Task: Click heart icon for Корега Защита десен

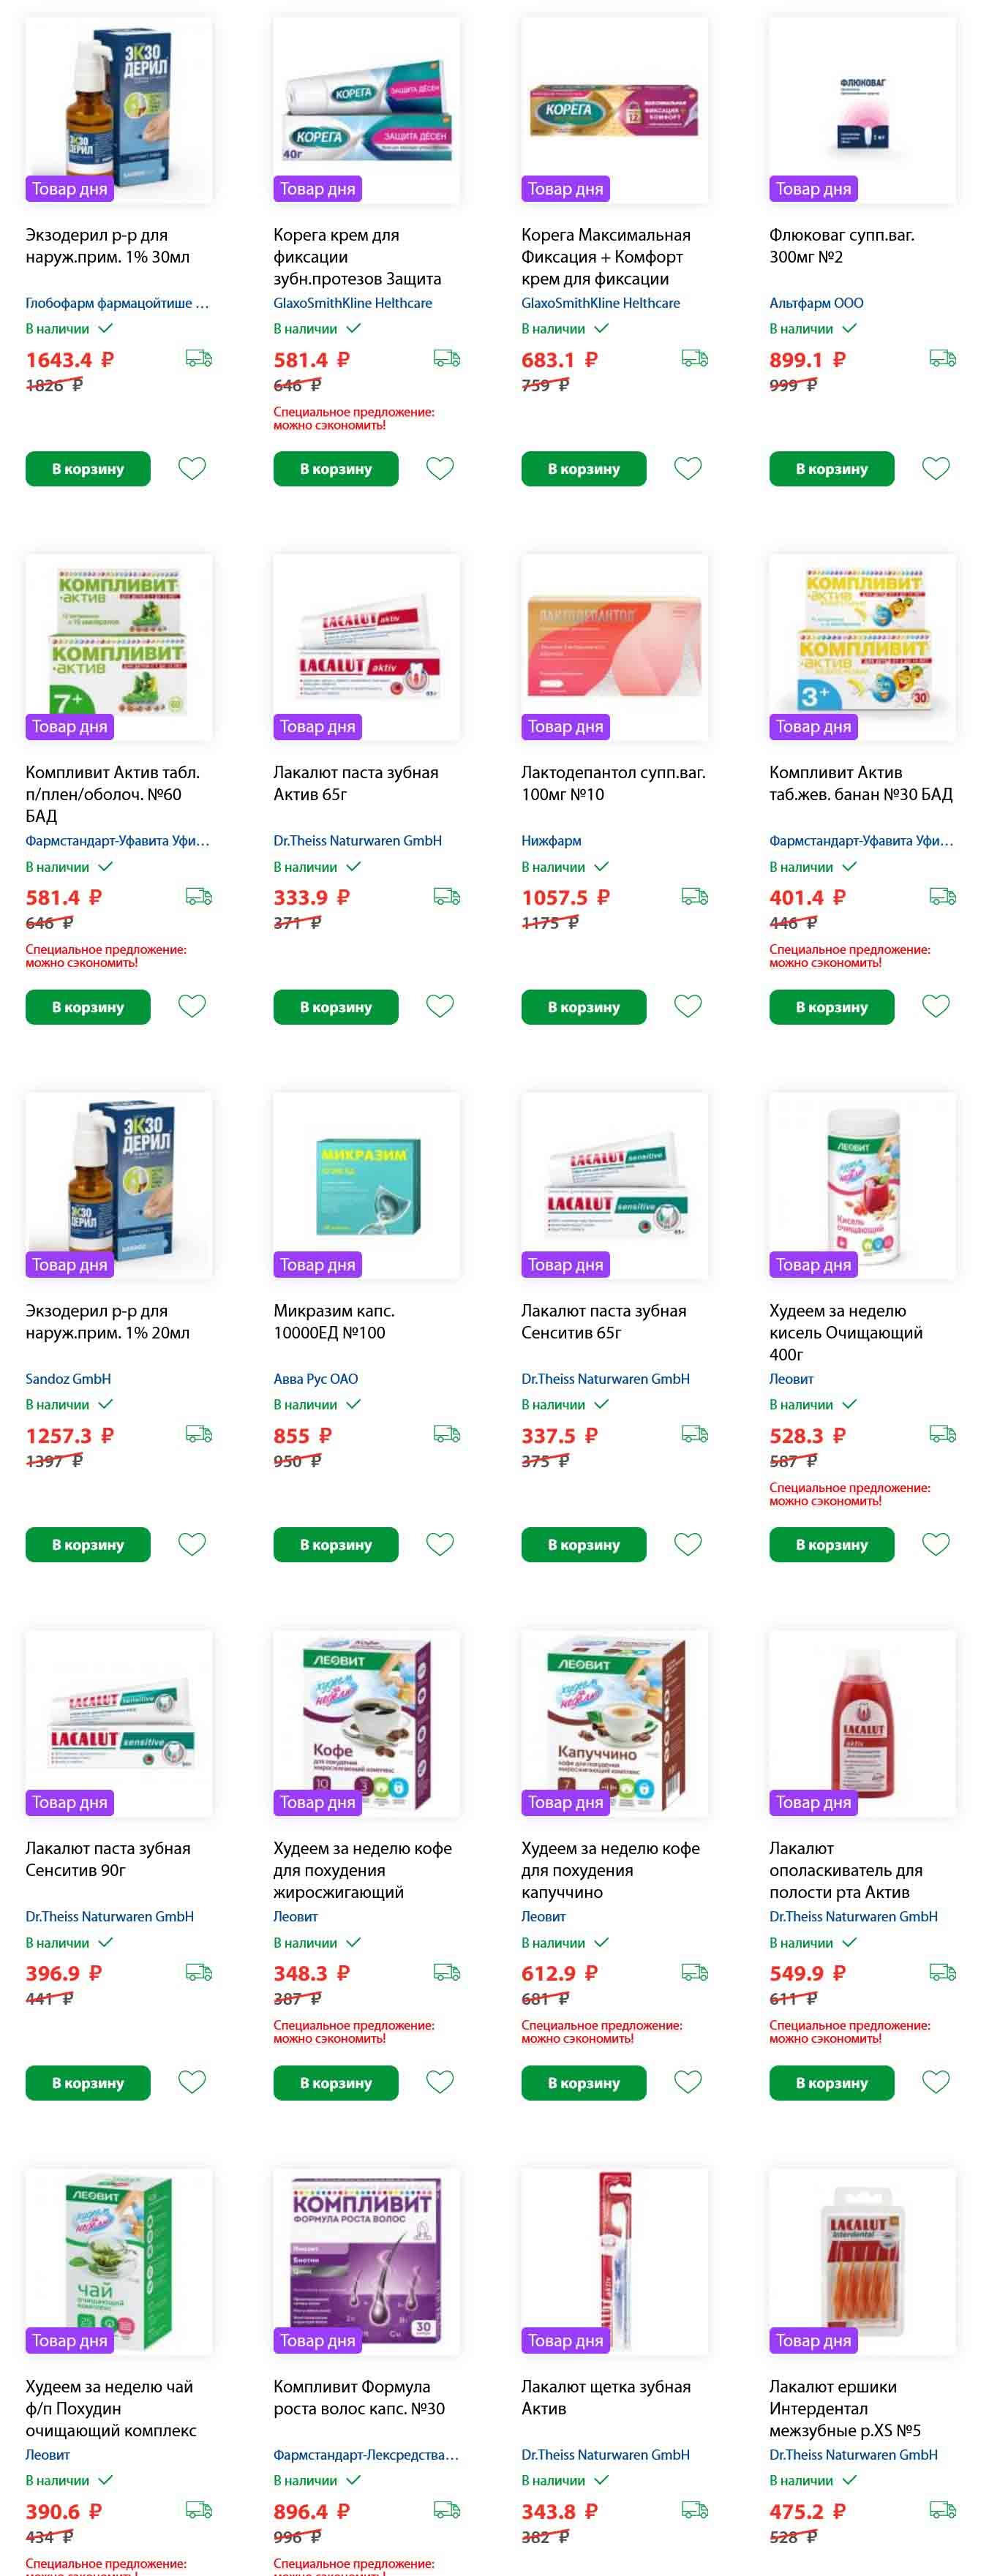Action: pyautogui.click(x=440, y=468)
